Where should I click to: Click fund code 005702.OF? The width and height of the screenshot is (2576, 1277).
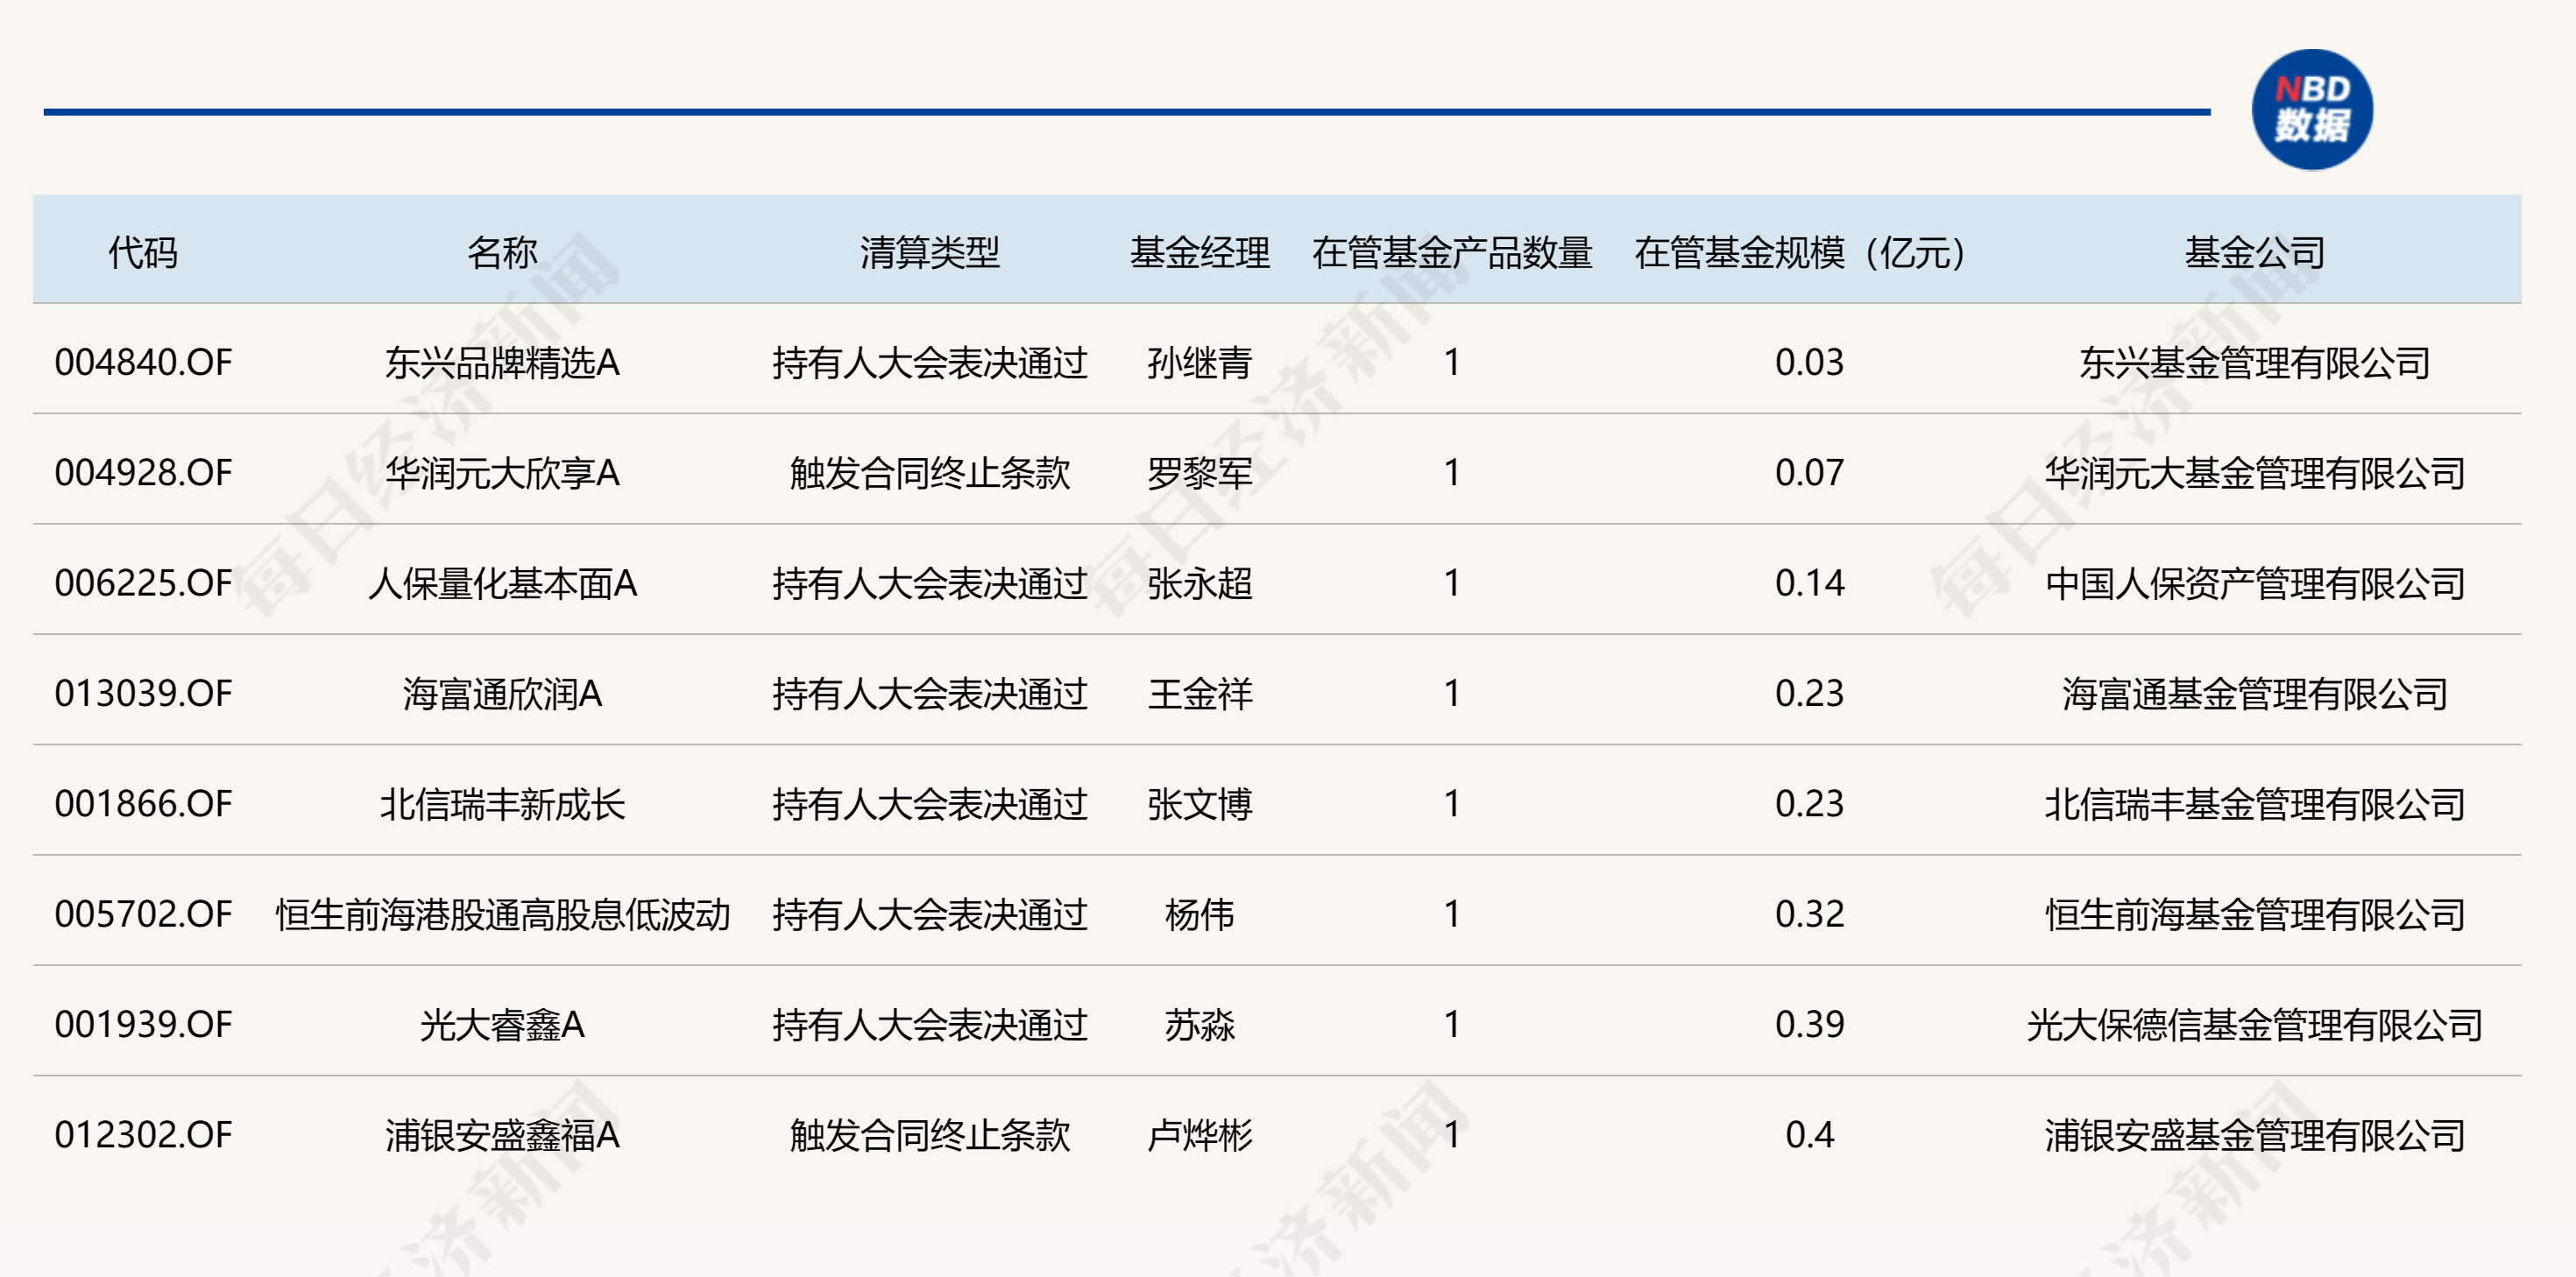click(143, 914)
